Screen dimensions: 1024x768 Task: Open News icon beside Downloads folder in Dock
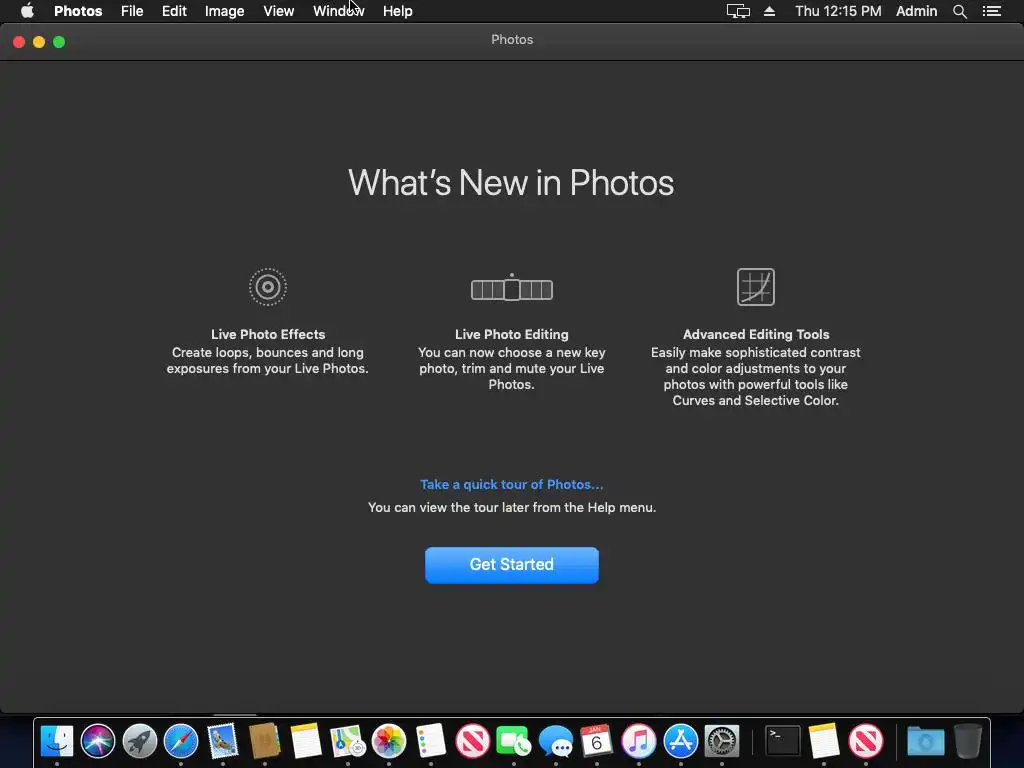[866, 741]
